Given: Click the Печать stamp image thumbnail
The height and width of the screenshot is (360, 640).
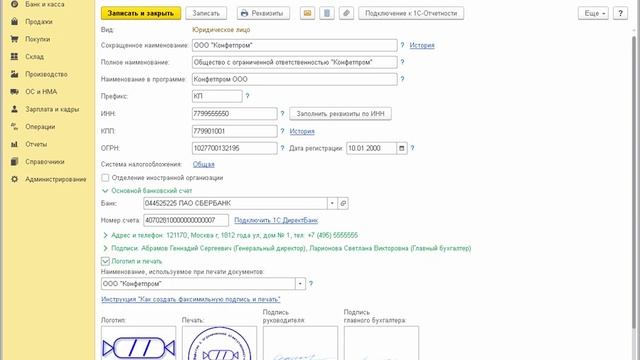Looking at the screenshot, I should click(220, 343).
